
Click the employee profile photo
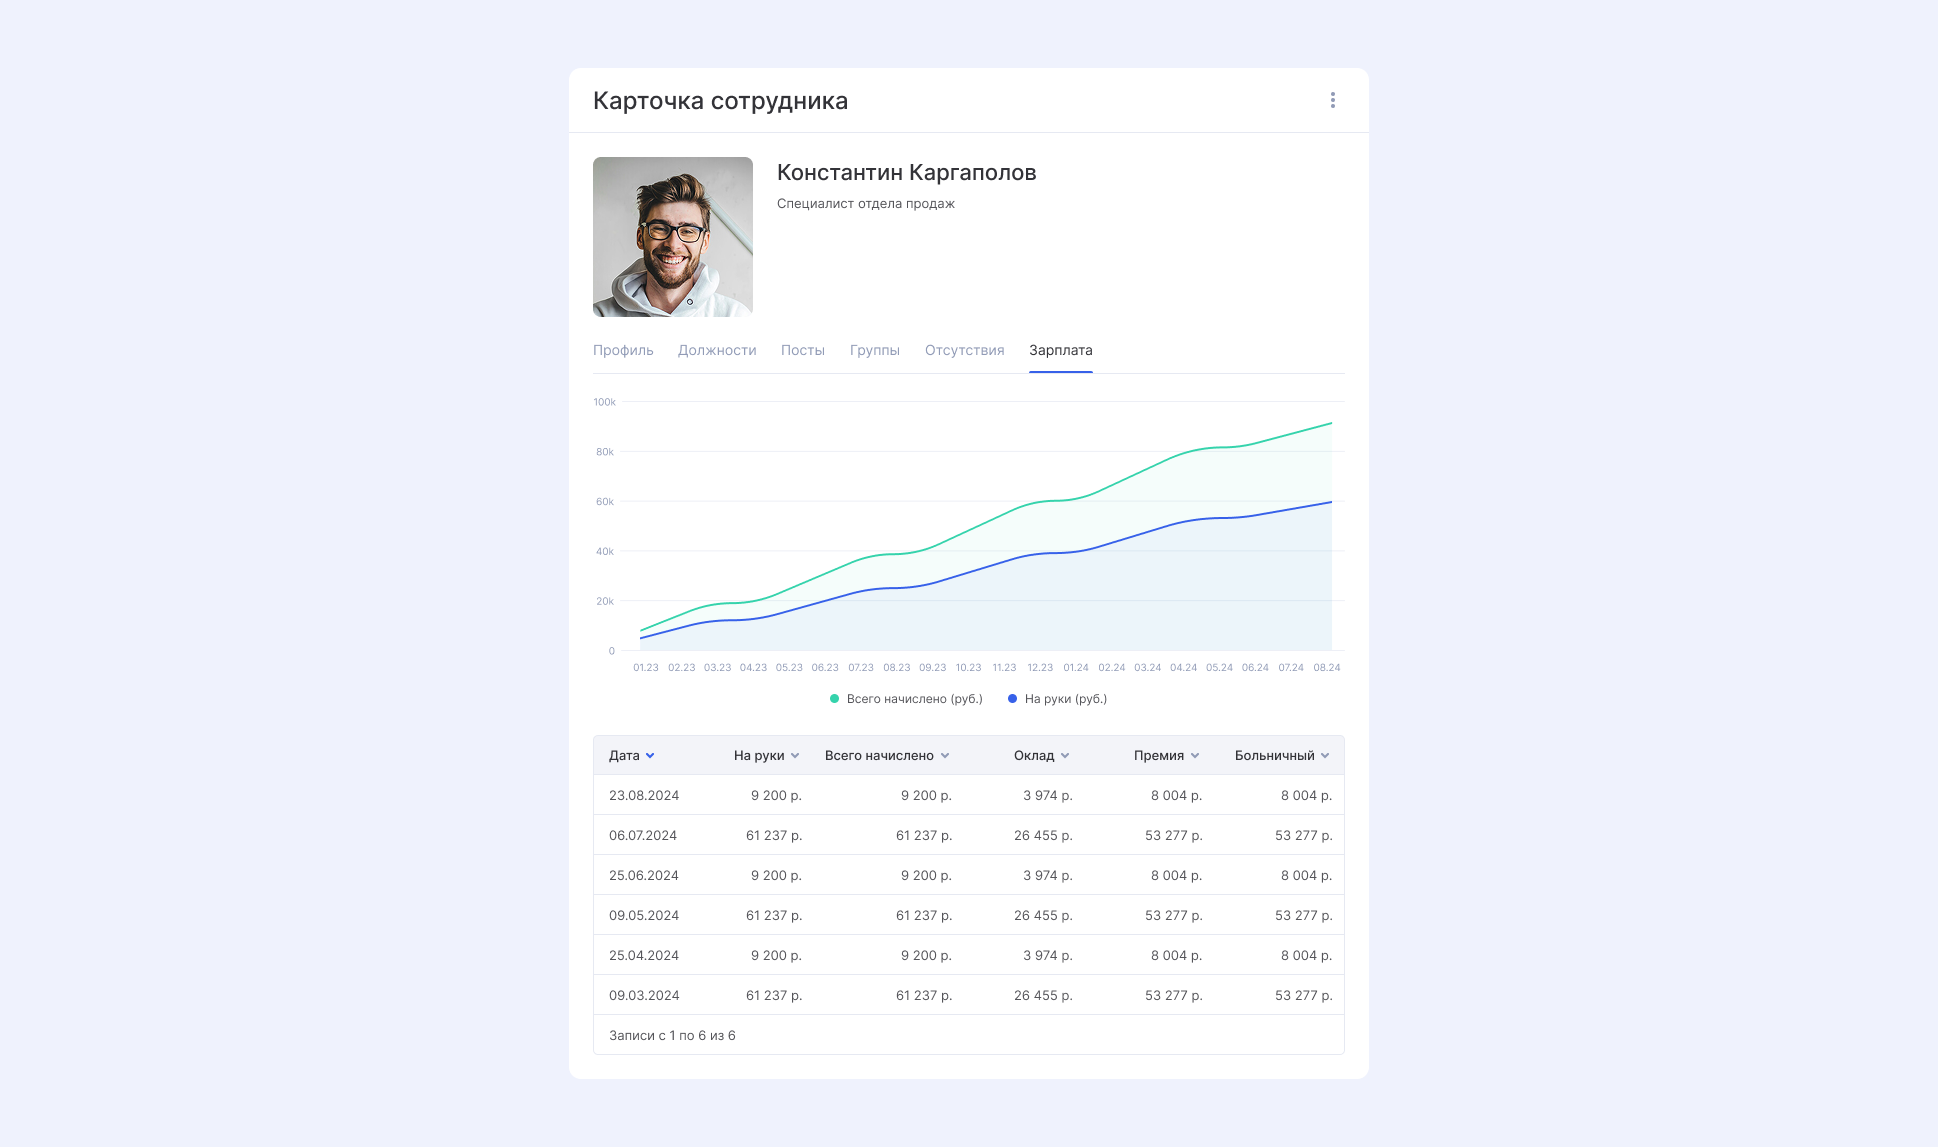pyautogui.click(x=672, y=237)
